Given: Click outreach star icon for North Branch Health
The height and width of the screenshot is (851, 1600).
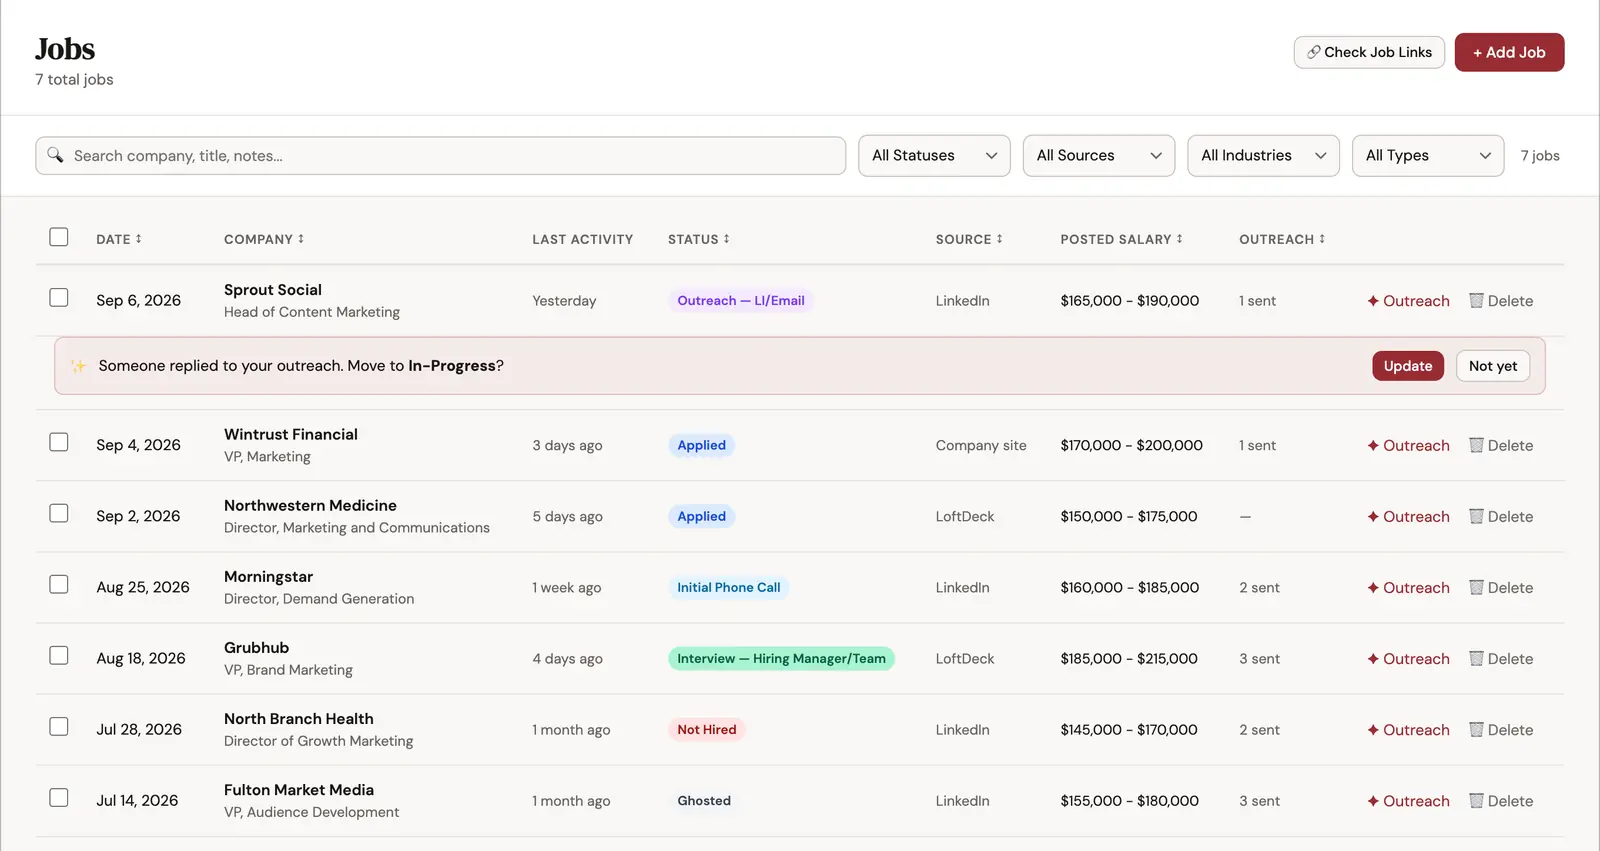Looking at the screenshot, I should [x=1373, y=729].
